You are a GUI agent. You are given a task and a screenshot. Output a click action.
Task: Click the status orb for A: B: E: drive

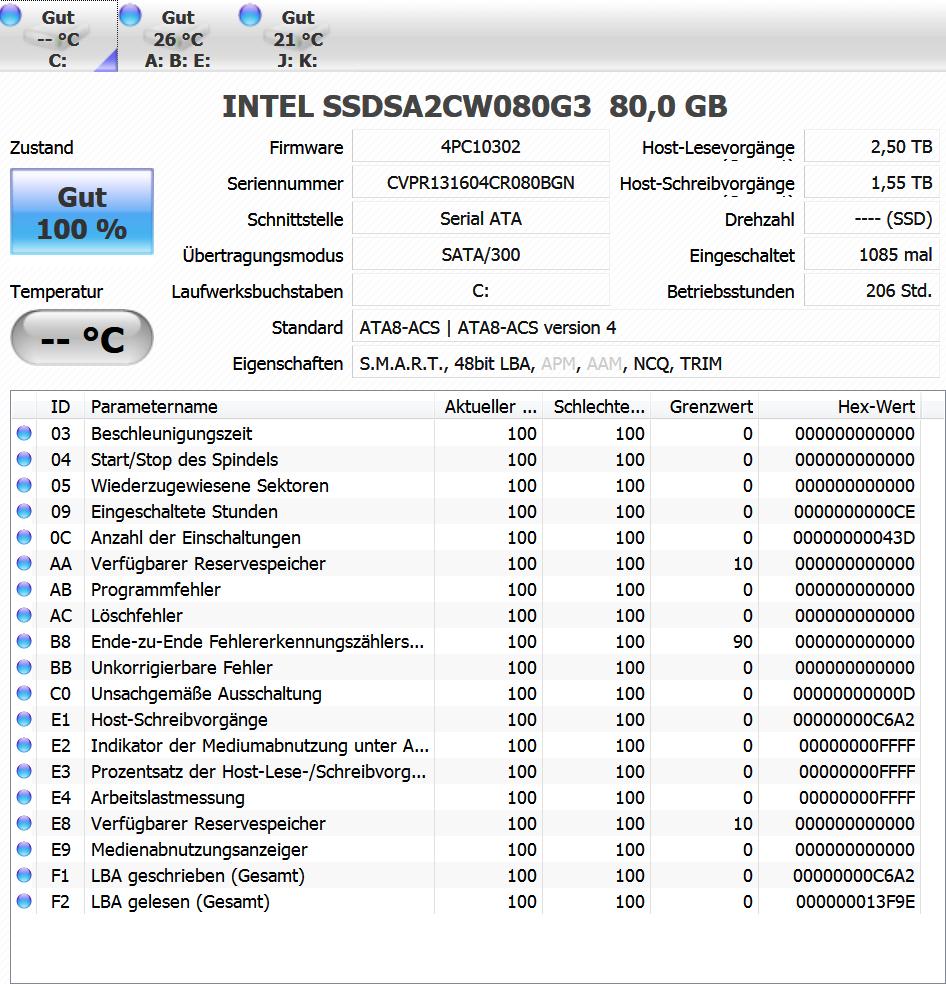coord(130,15)
